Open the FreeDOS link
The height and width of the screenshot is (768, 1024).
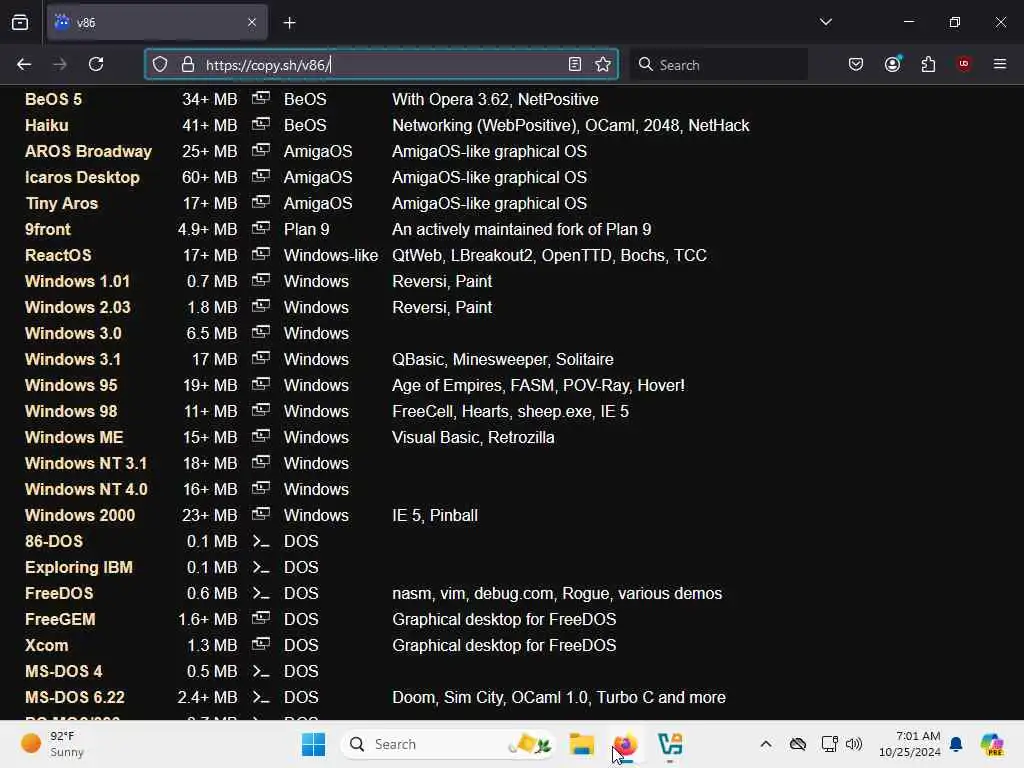pyautogui.click(x=59, y=594)
